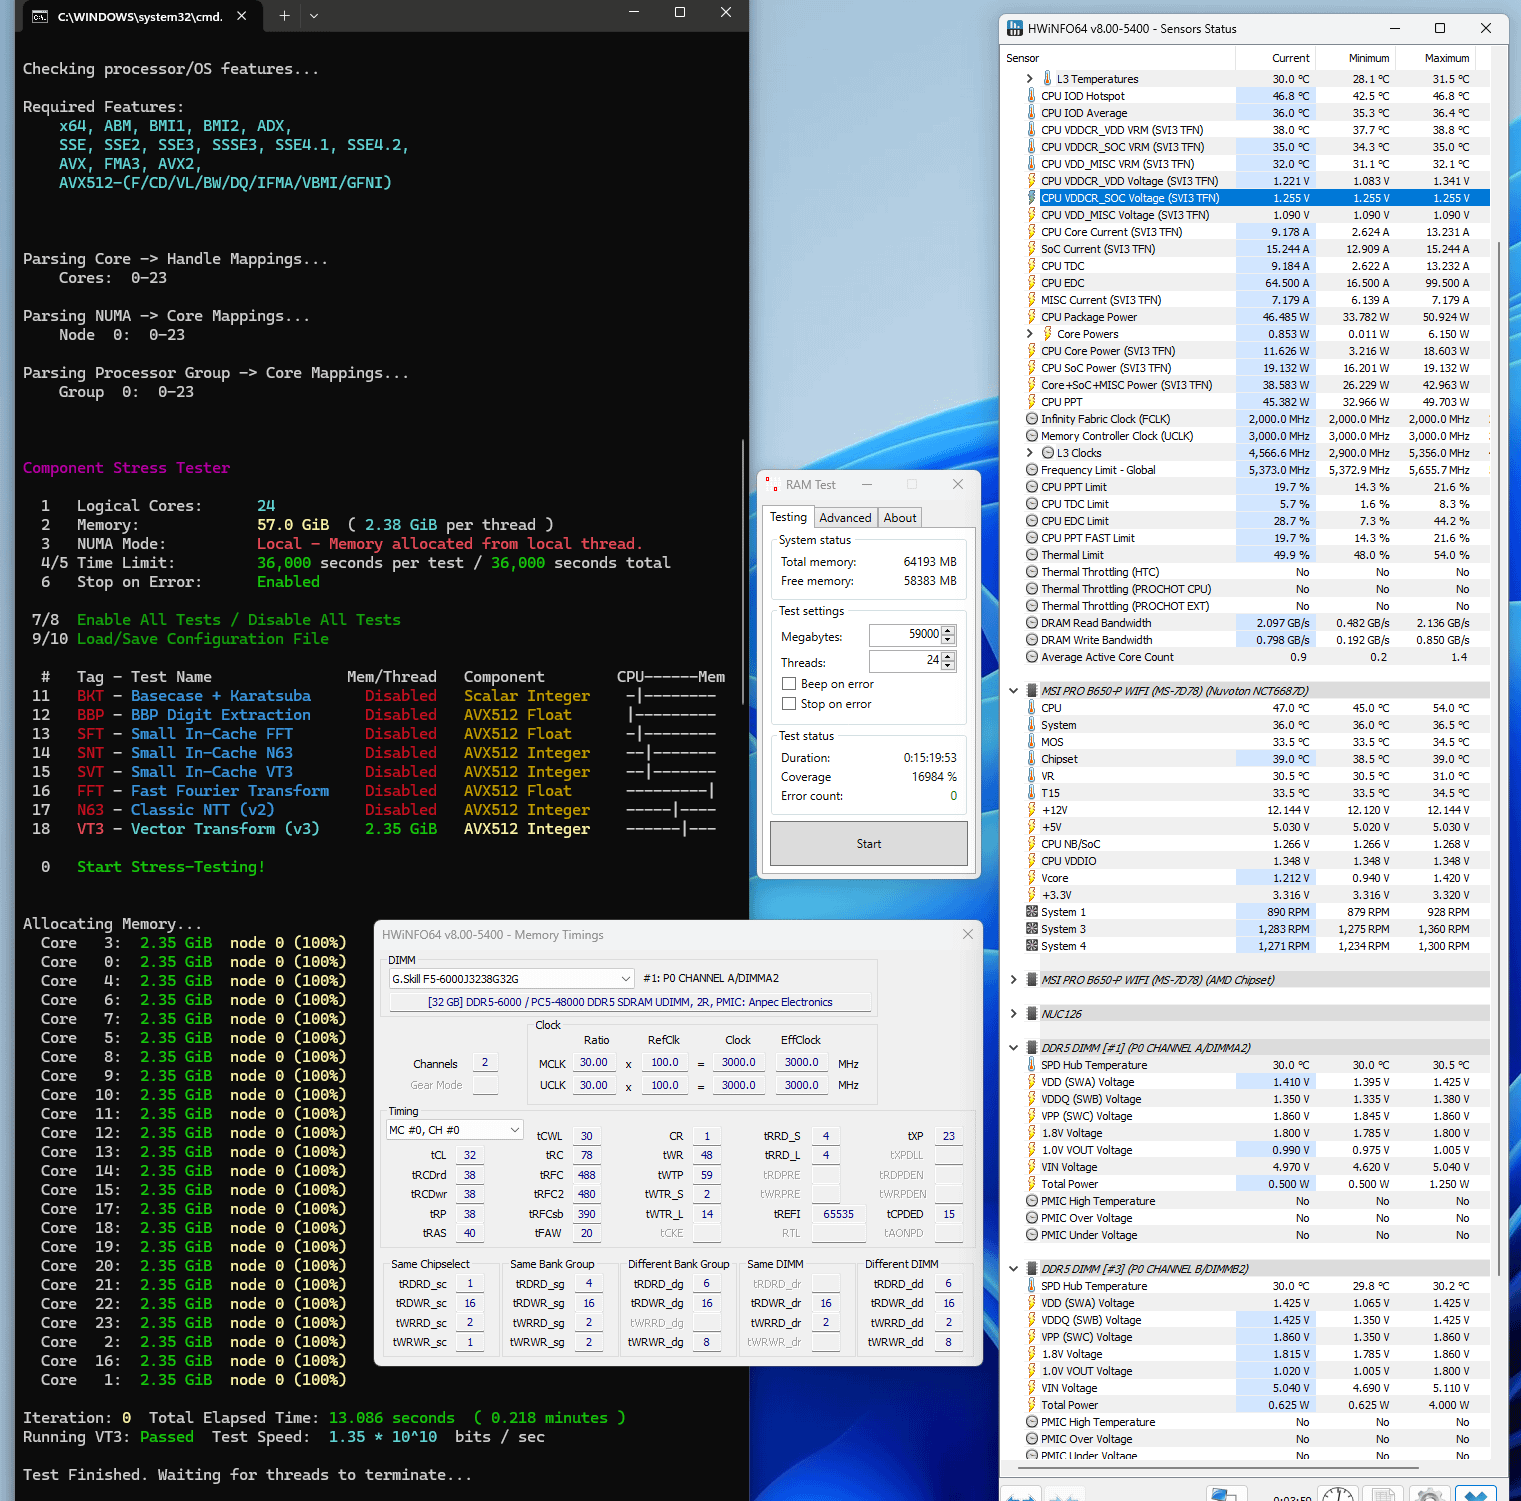This screenshot has width=1521, height=1501.
Task: Expand the L3 Clocks sensor group
Action: point(1029,453)
